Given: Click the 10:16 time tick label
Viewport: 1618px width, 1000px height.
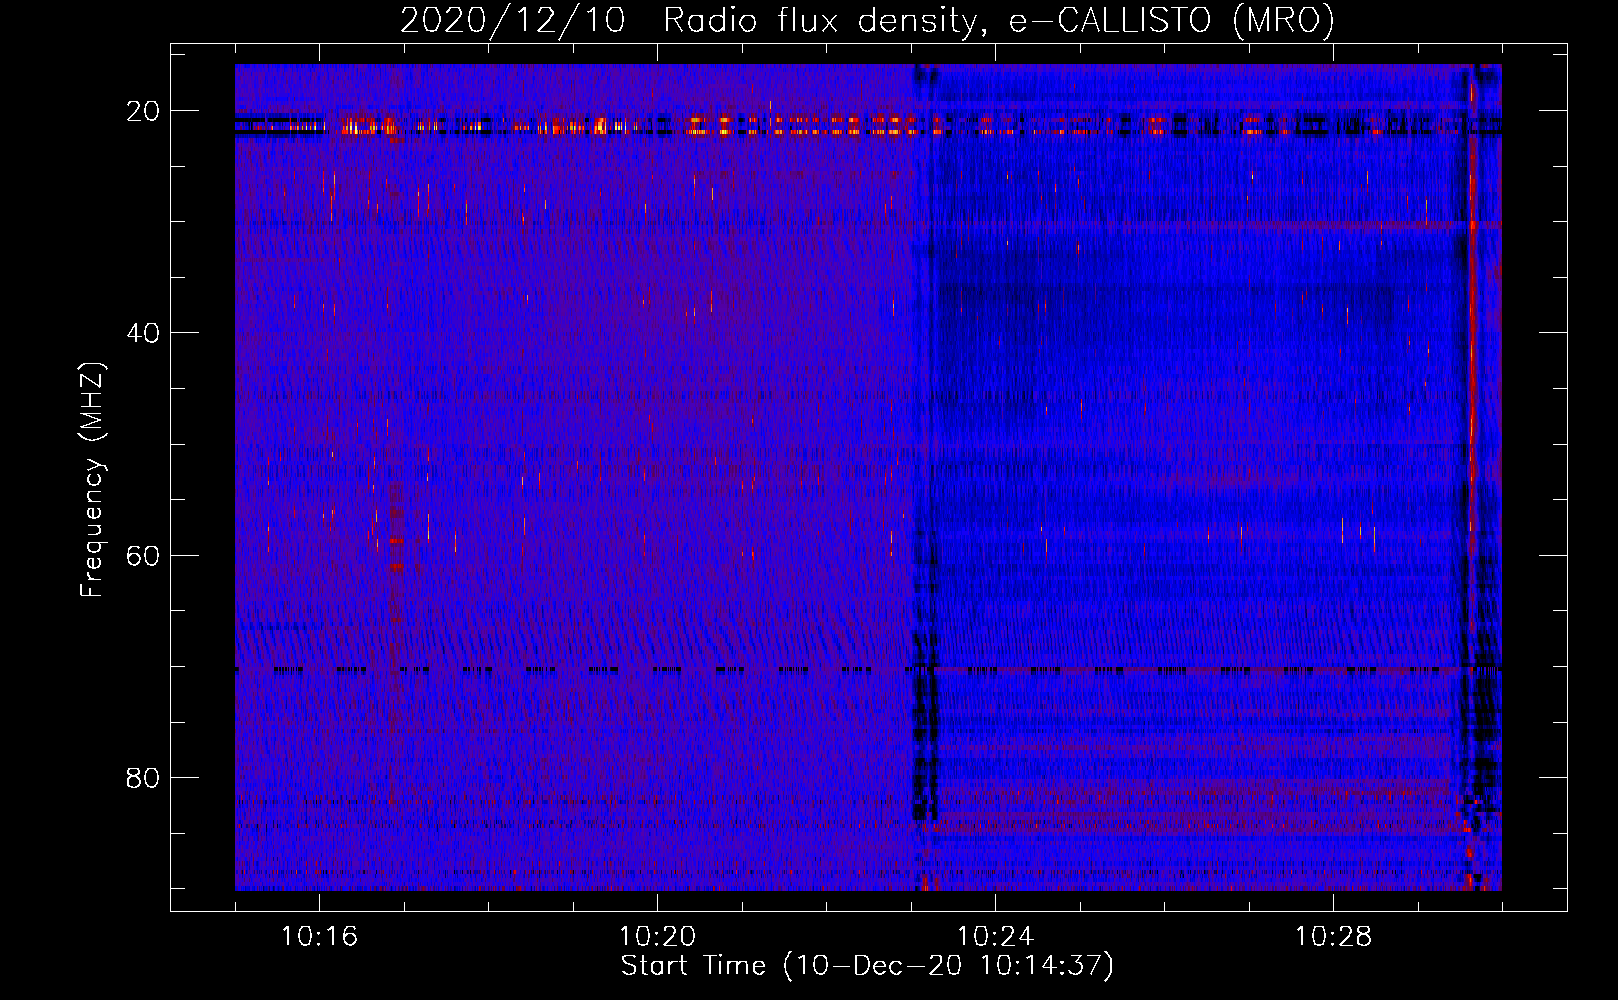Looking at the screenshot, I should [x=319, y=937].
